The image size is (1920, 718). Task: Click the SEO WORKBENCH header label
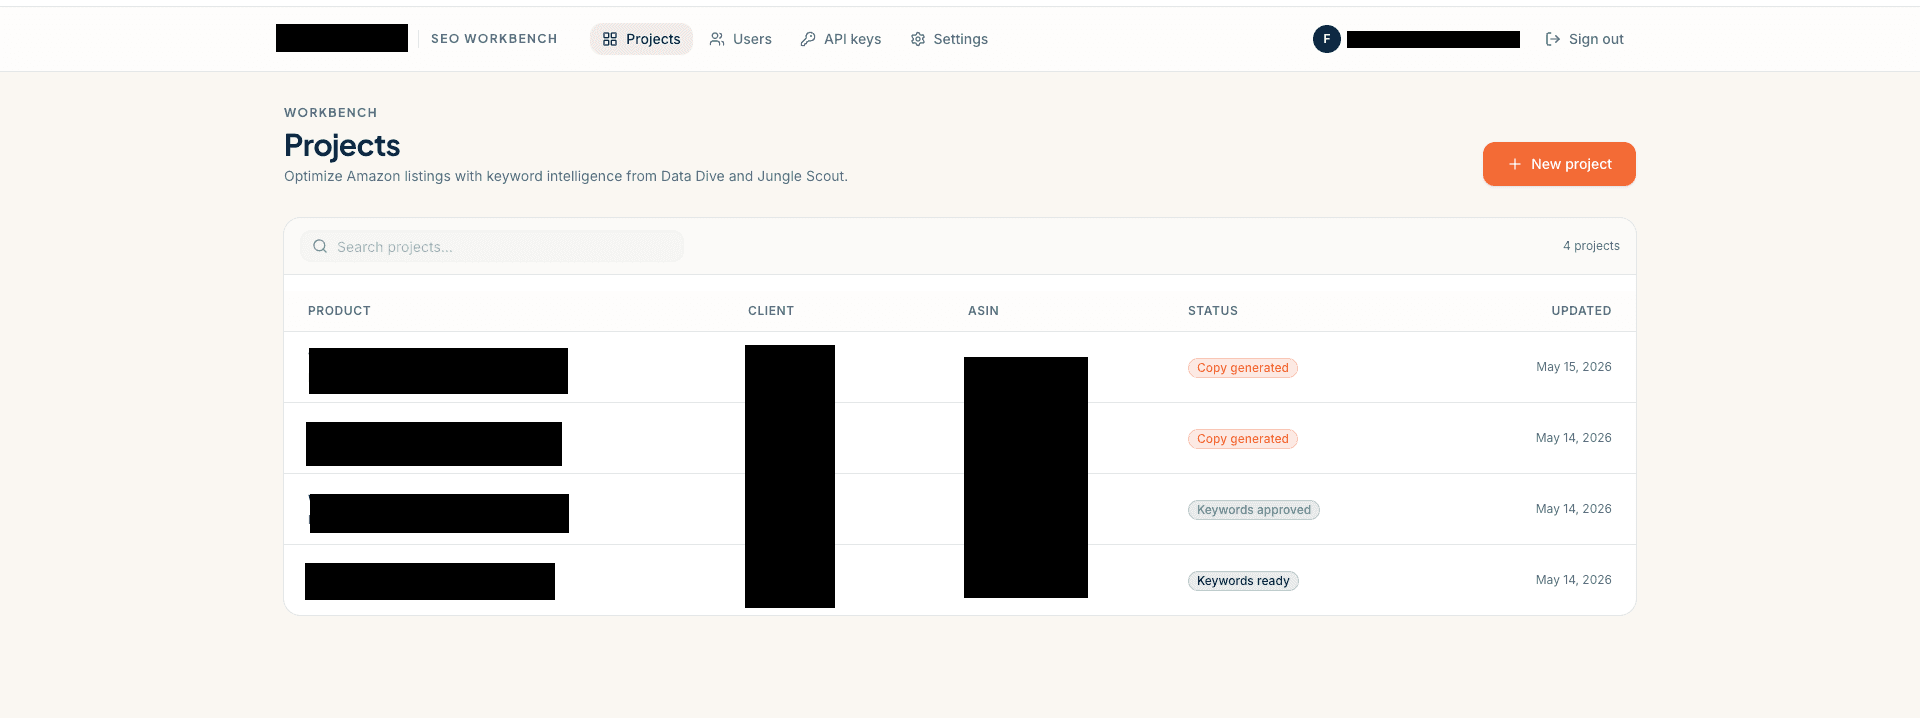(x=494, y=39)
